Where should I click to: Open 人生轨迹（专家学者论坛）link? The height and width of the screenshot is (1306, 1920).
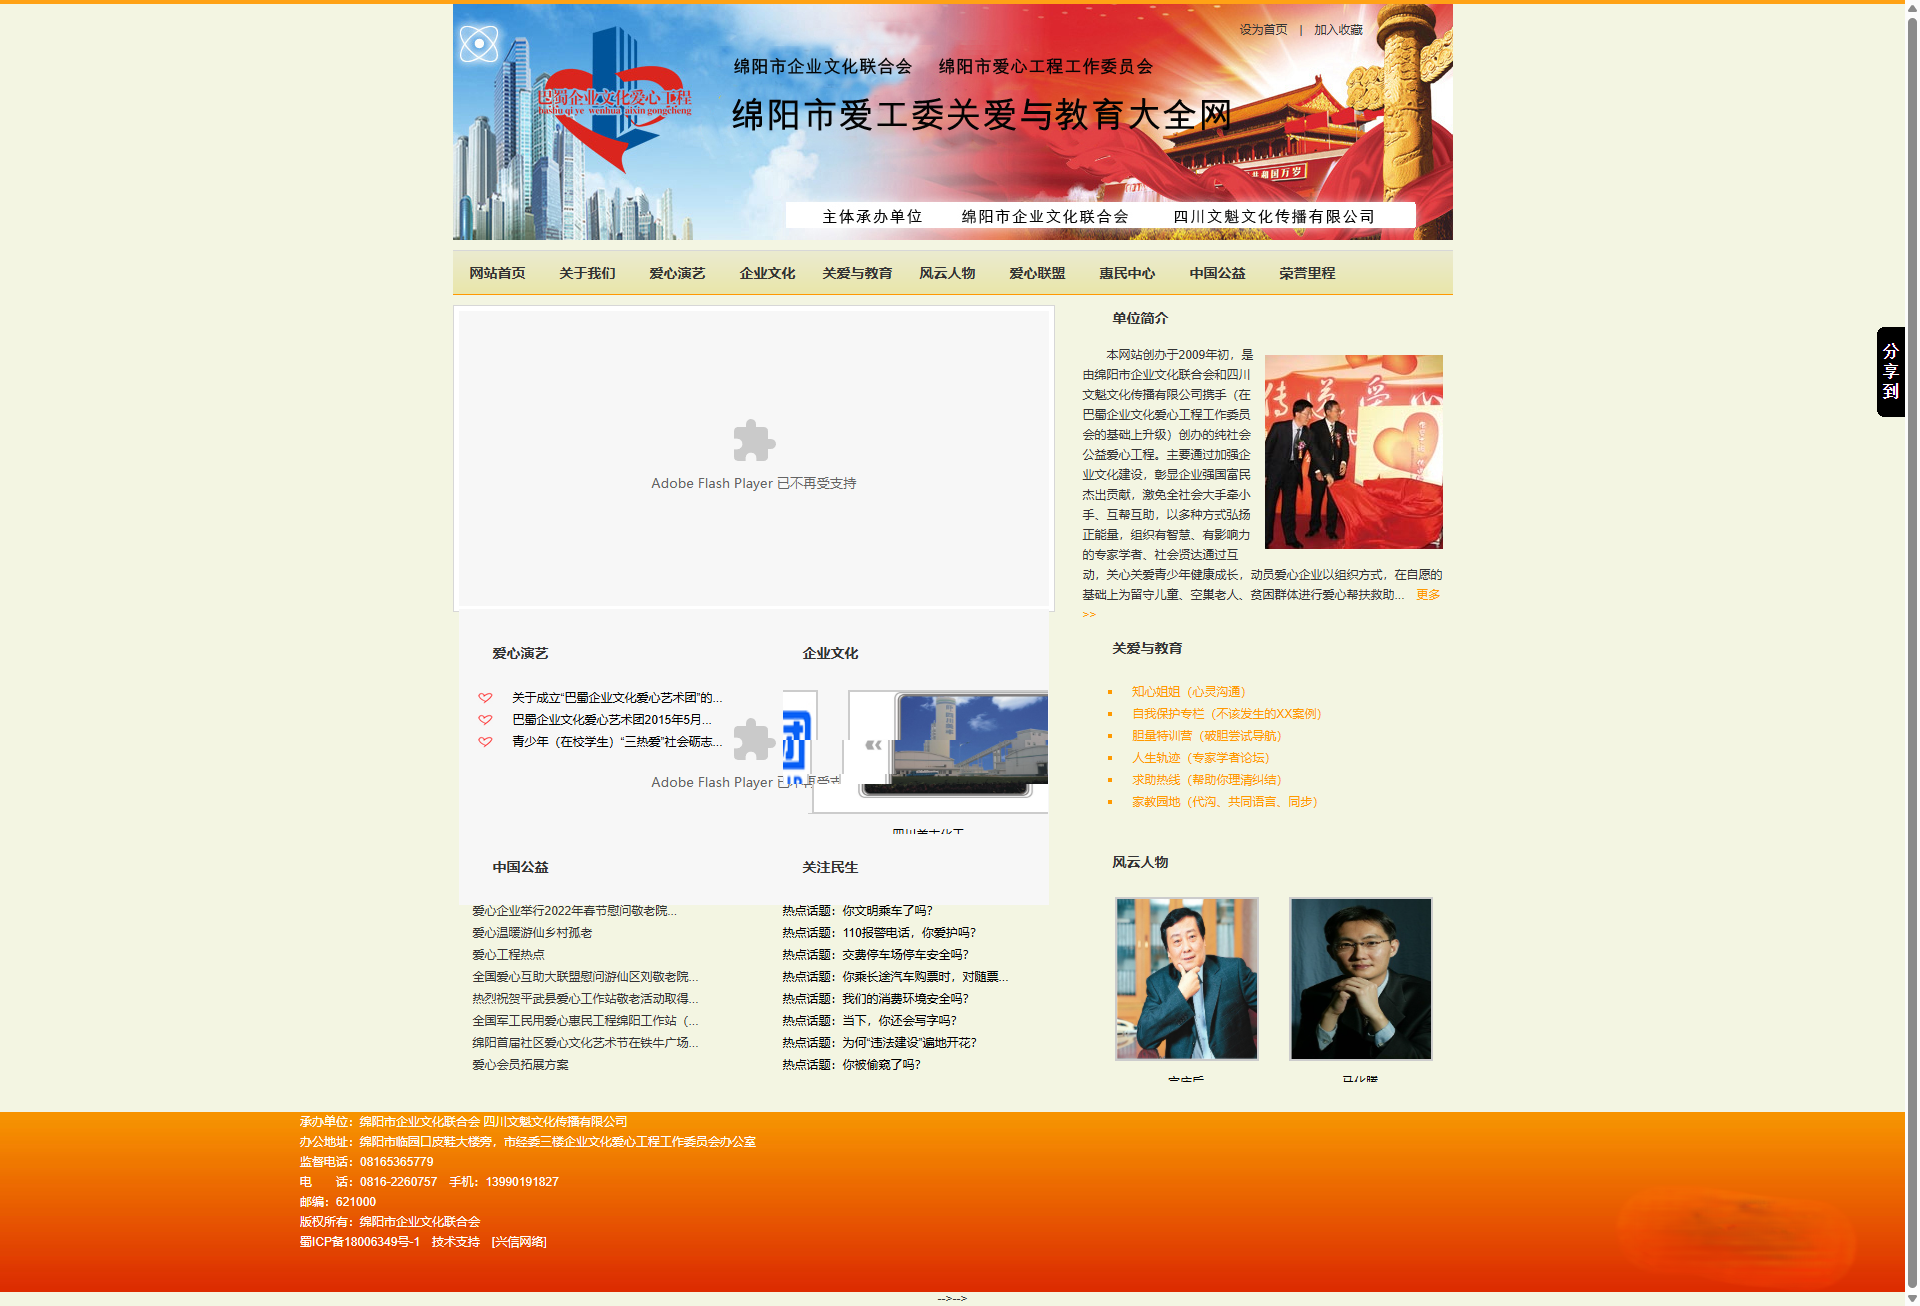pos(1200,758)
